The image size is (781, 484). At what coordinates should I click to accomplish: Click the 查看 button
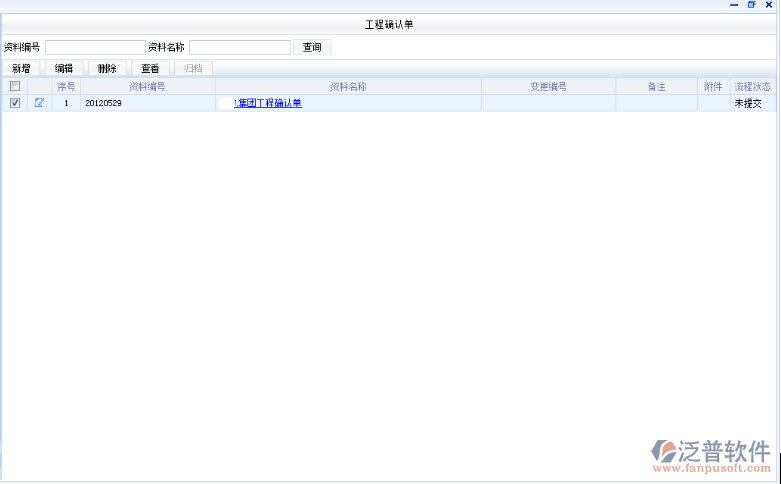150,68
